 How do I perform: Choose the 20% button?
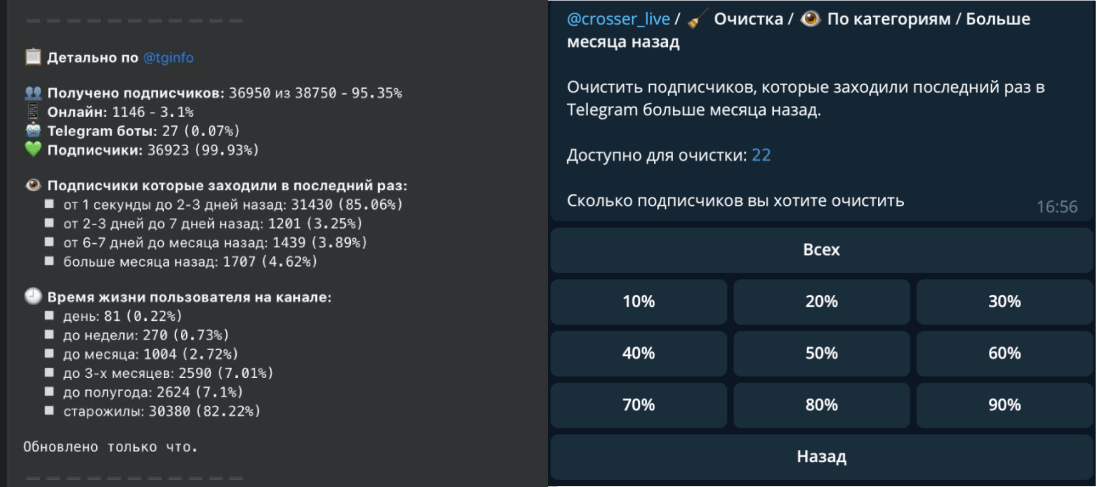[x=821, y=301]
